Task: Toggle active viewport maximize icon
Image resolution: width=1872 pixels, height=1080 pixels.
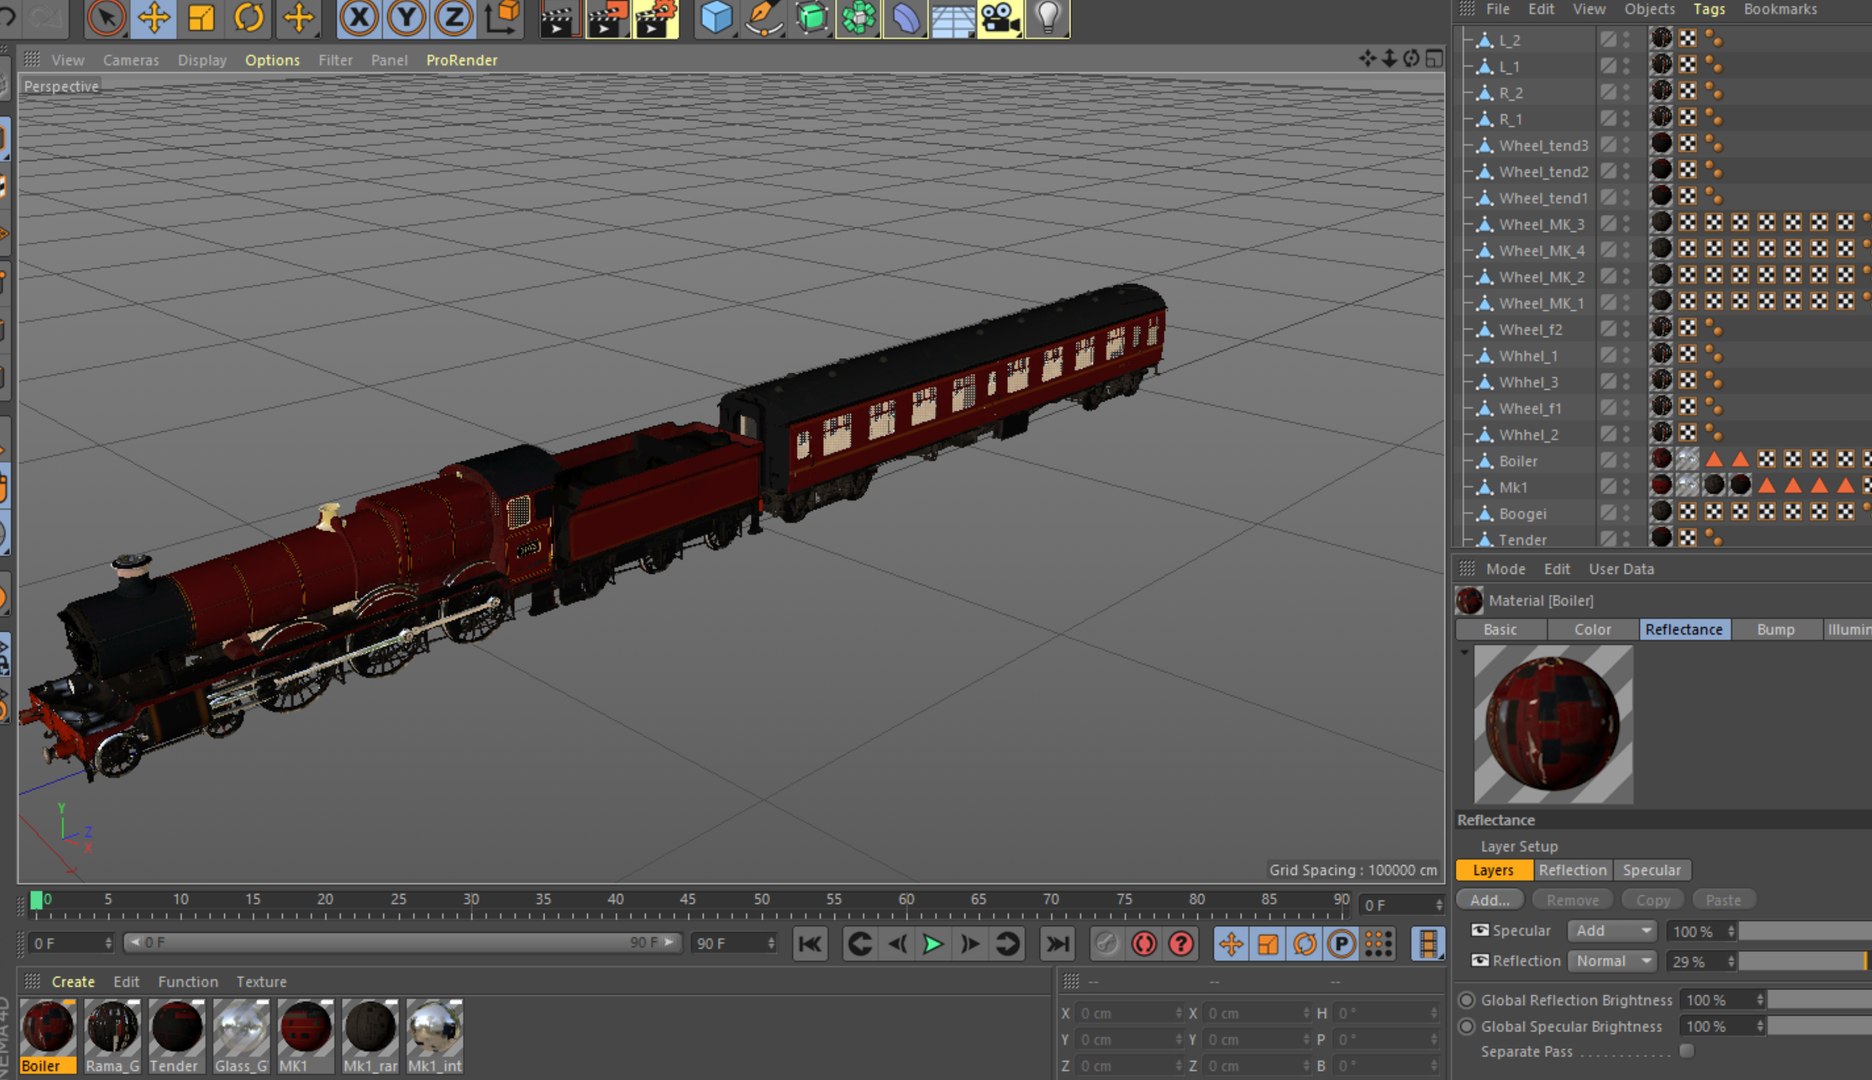Action: 1434,59
